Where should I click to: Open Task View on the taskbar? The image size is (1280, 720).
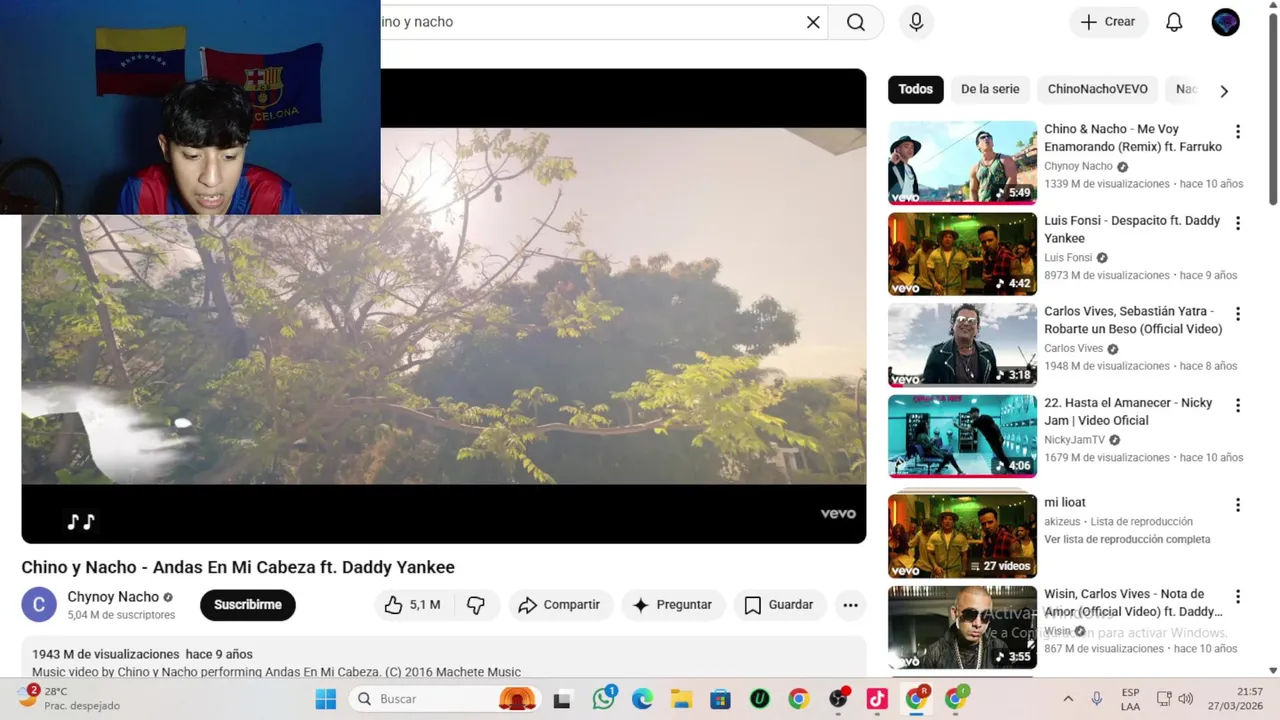pos(562,699)
